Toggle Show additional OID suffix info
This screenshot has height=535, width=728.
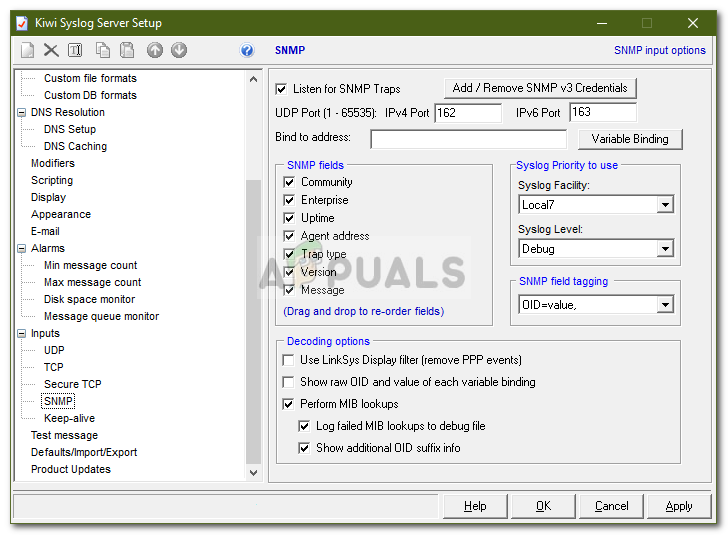coord(304,448)
